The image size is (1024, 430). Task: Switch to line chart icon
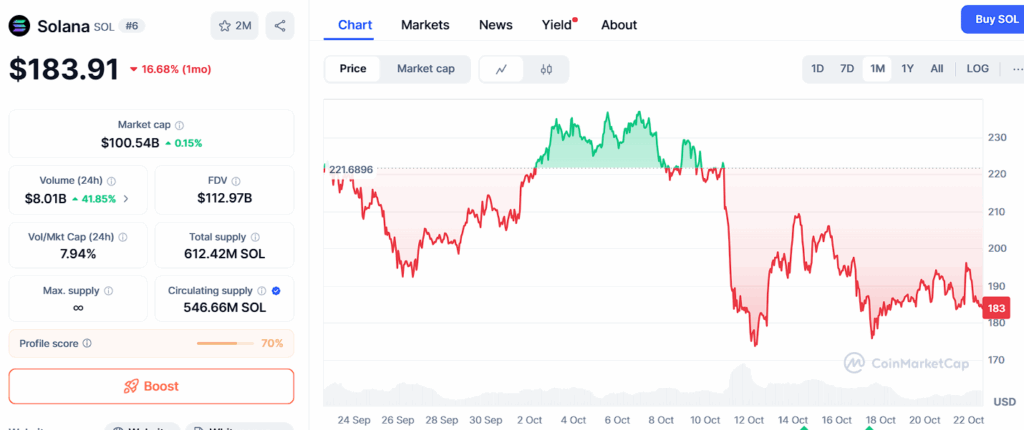pyautogui.click(x=502, y=69)
